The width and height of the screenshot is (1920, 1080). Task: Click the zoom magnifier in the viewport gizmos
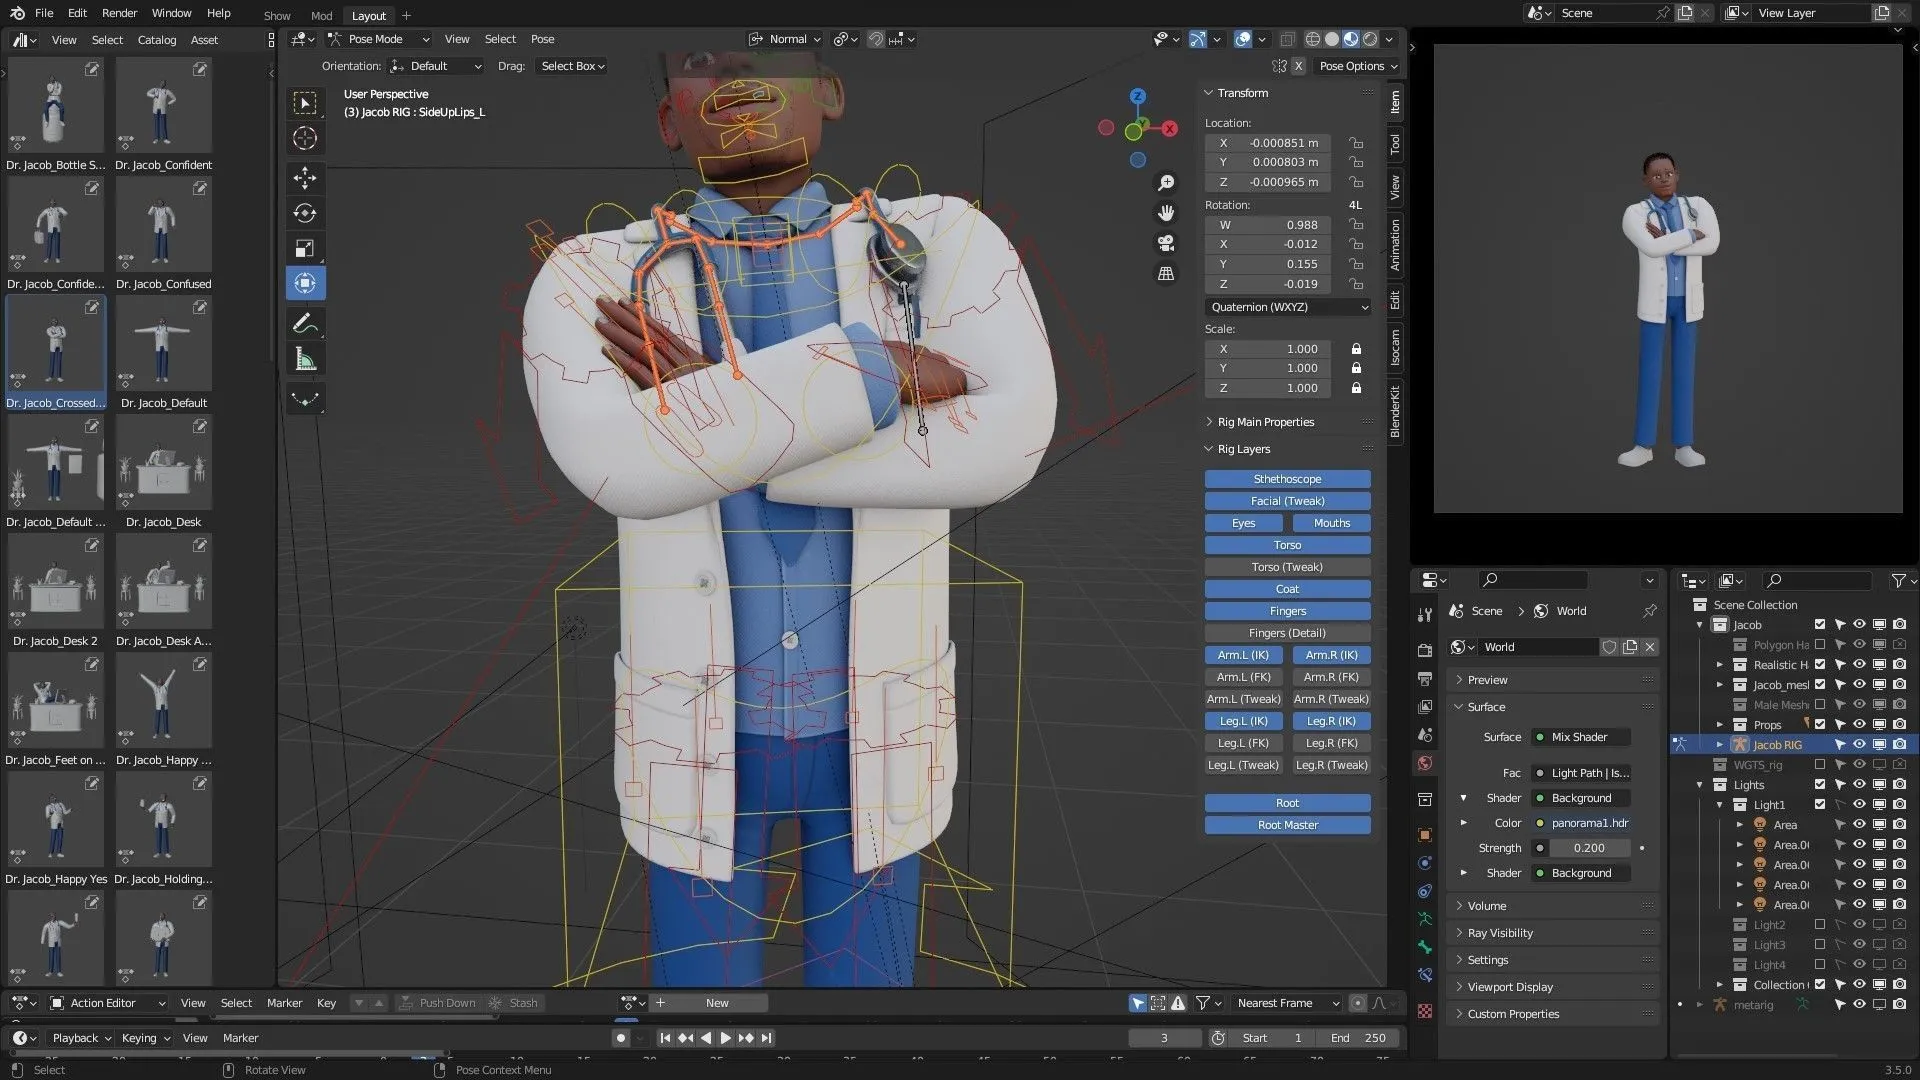tap(1165, 183)
